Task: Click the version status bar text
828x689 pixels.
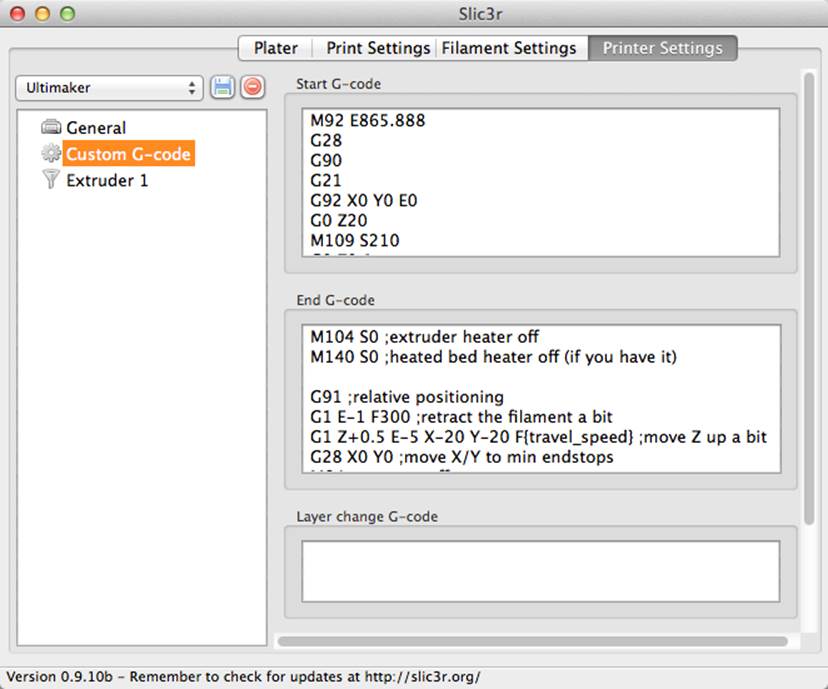Action: [x=243, y=677]
